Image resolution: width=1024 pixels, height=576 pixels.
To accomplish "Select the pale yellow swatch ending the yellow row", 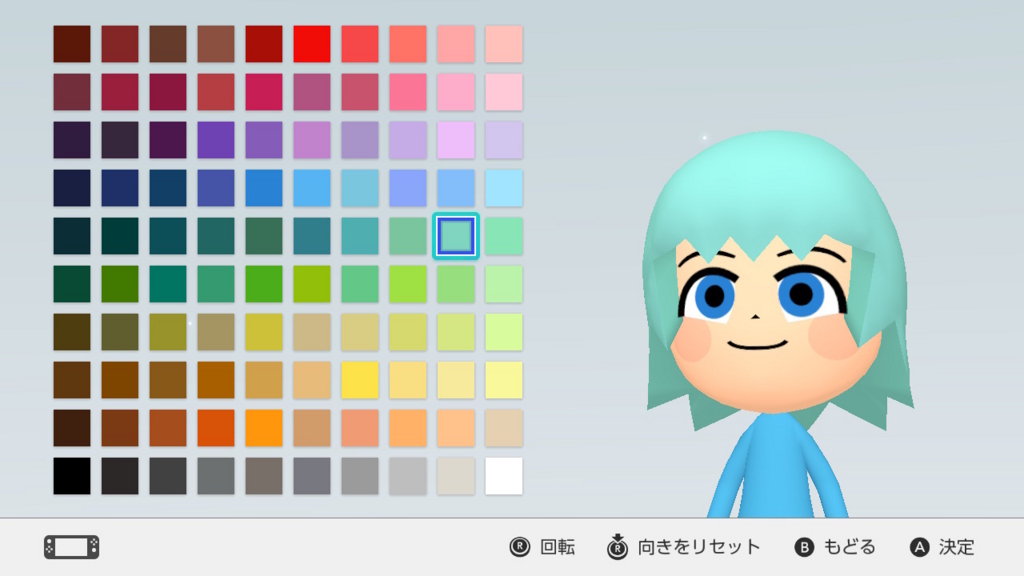I will (x=504, y=380).
